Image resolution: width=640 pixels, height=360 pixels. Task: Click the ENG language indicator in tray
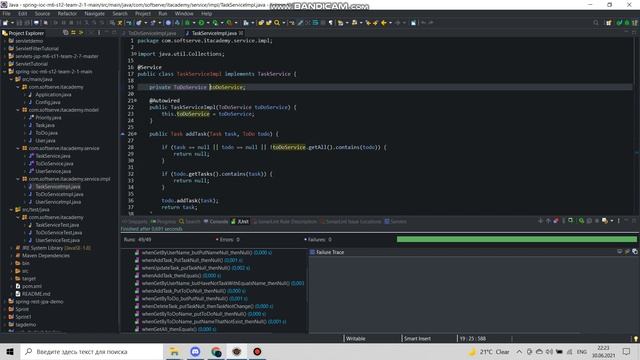pyautogui.click(x=582, y=351)
